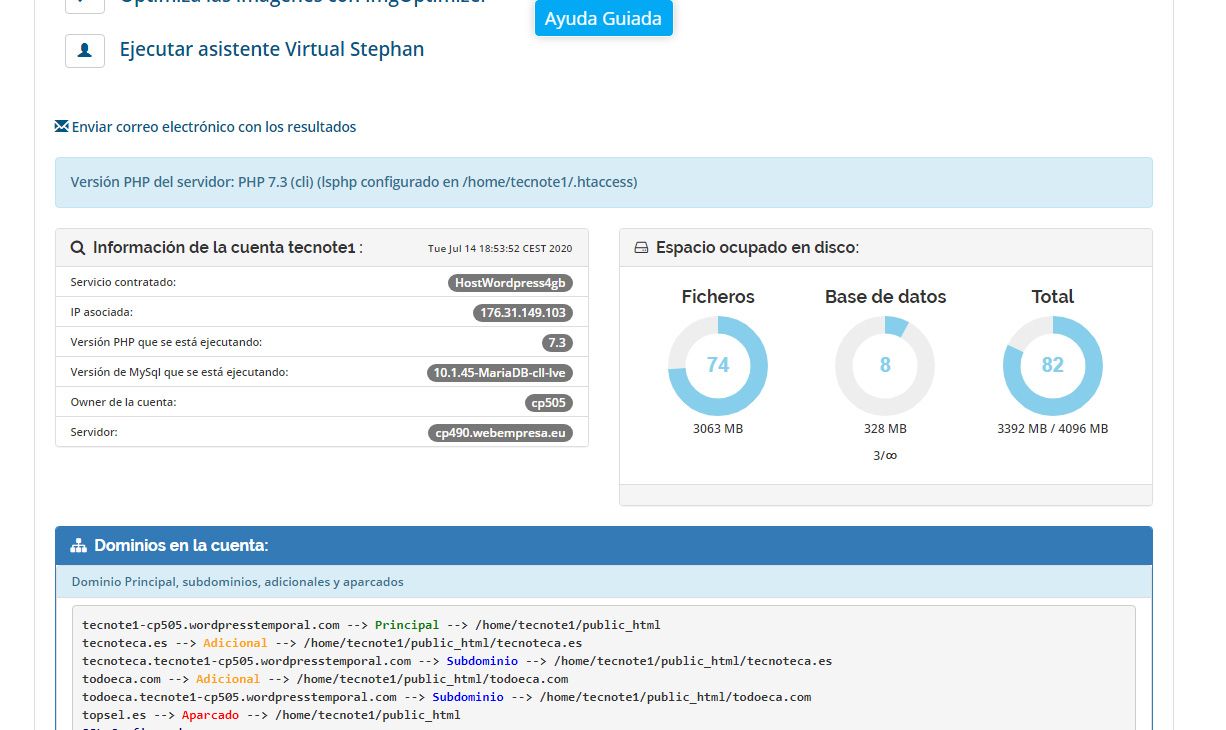Select the cp490.webempresa.eu server badge

500,433
